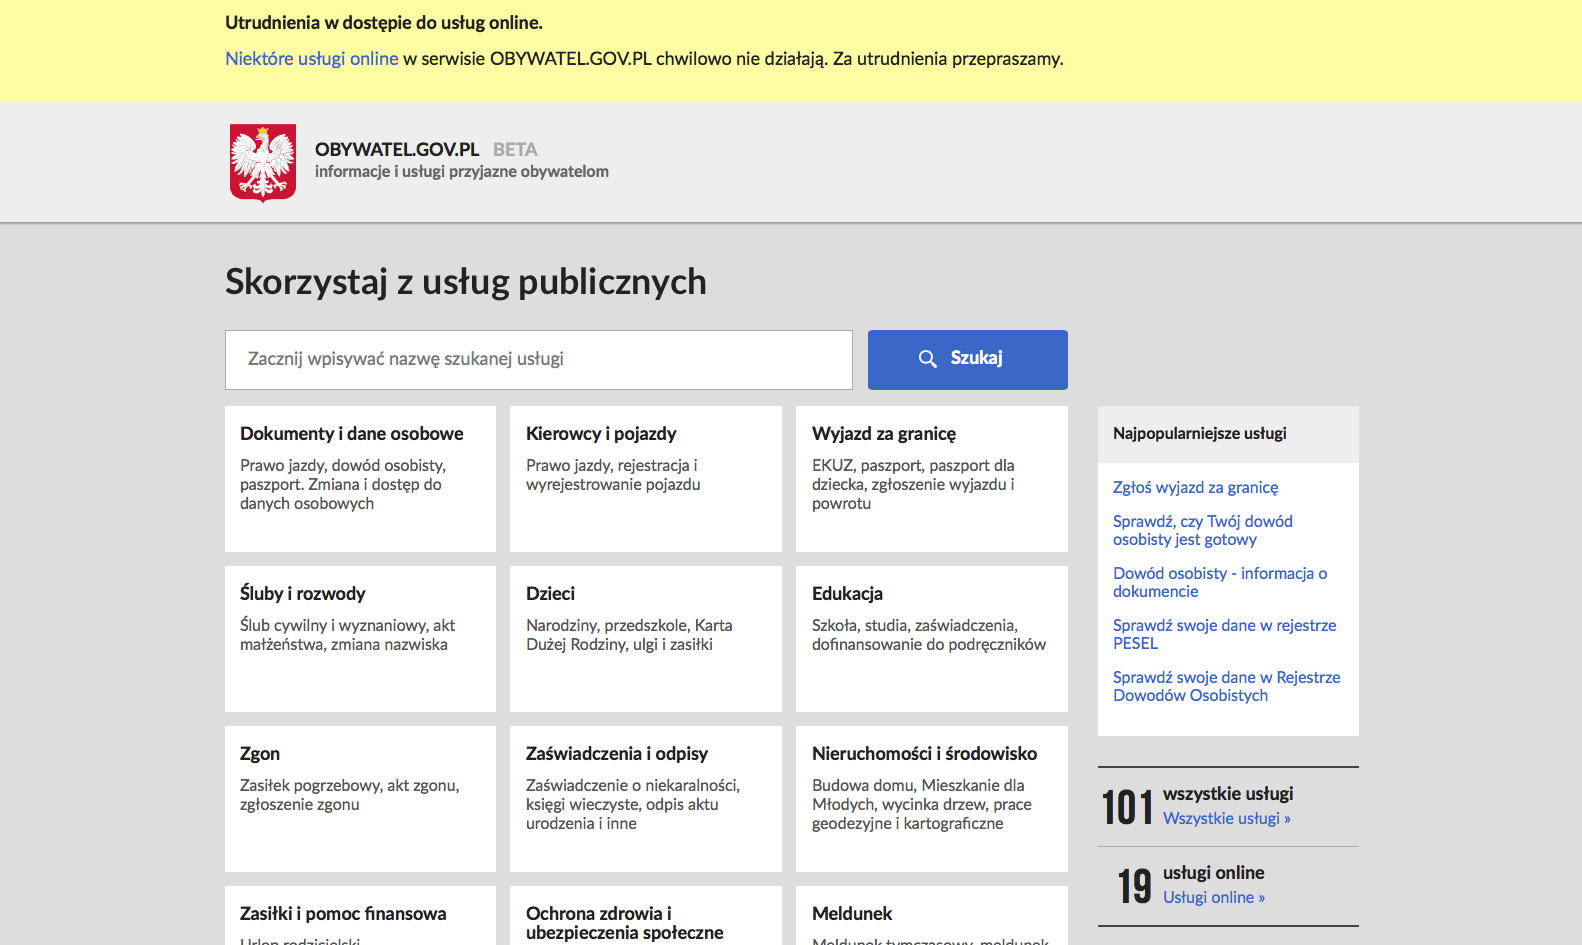Image resolution: width=1582 pixels, height=945 pixels.
Task: Click the 'usługi online' counter label
Action: pos(1214,873)
